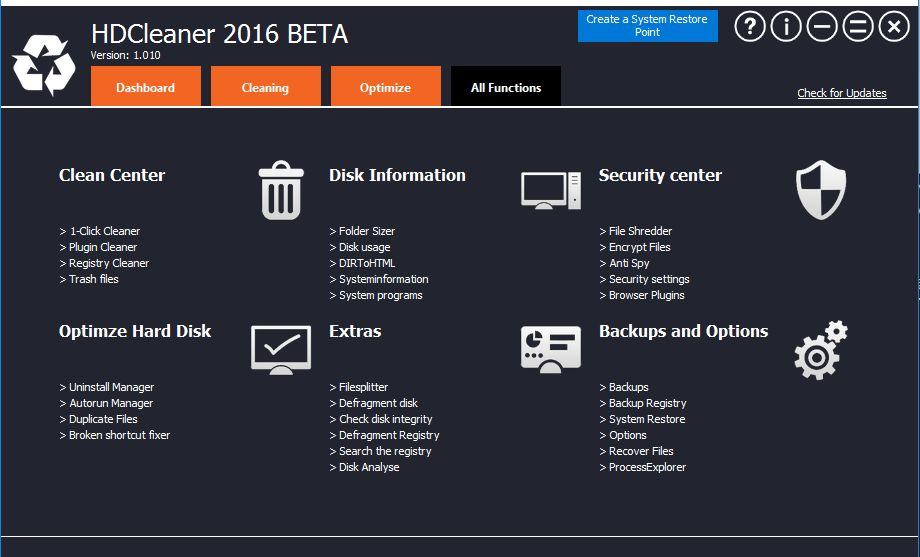
Task: Launch File Shredder
Action: pyautogui.click(x=636, y=231)
